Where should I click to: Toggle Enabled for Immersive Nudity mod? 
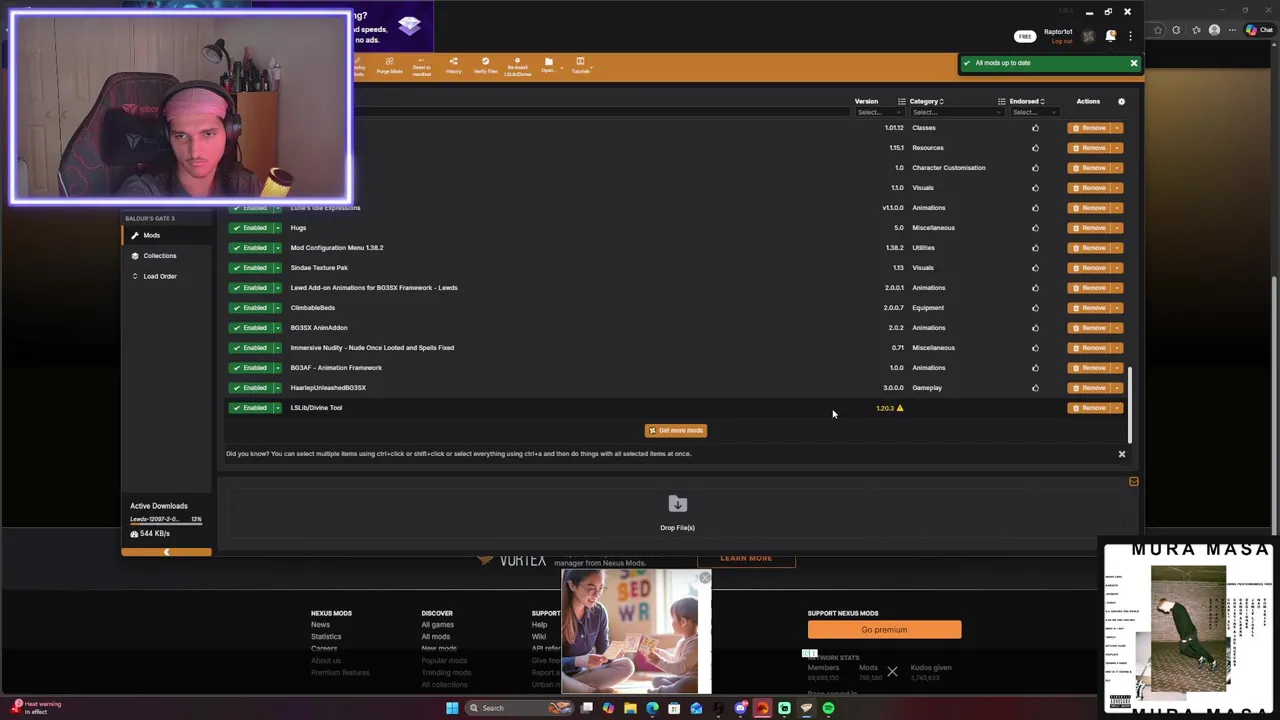pos(250,348)
